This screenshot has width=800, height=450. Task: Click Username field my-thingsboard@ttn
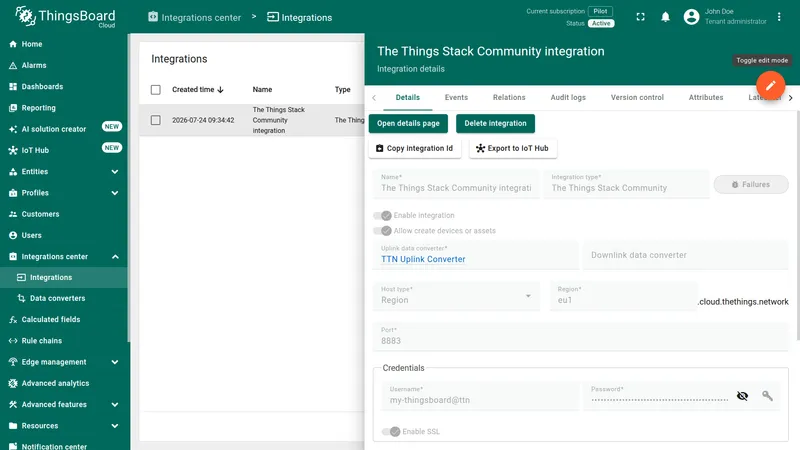click(480, 396)
